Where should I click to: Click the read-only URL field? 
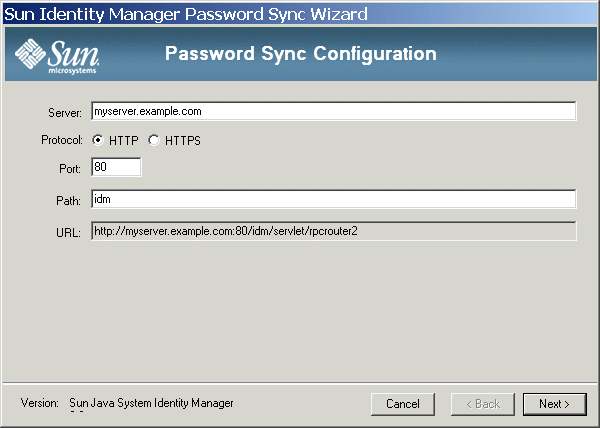point(334,231)
